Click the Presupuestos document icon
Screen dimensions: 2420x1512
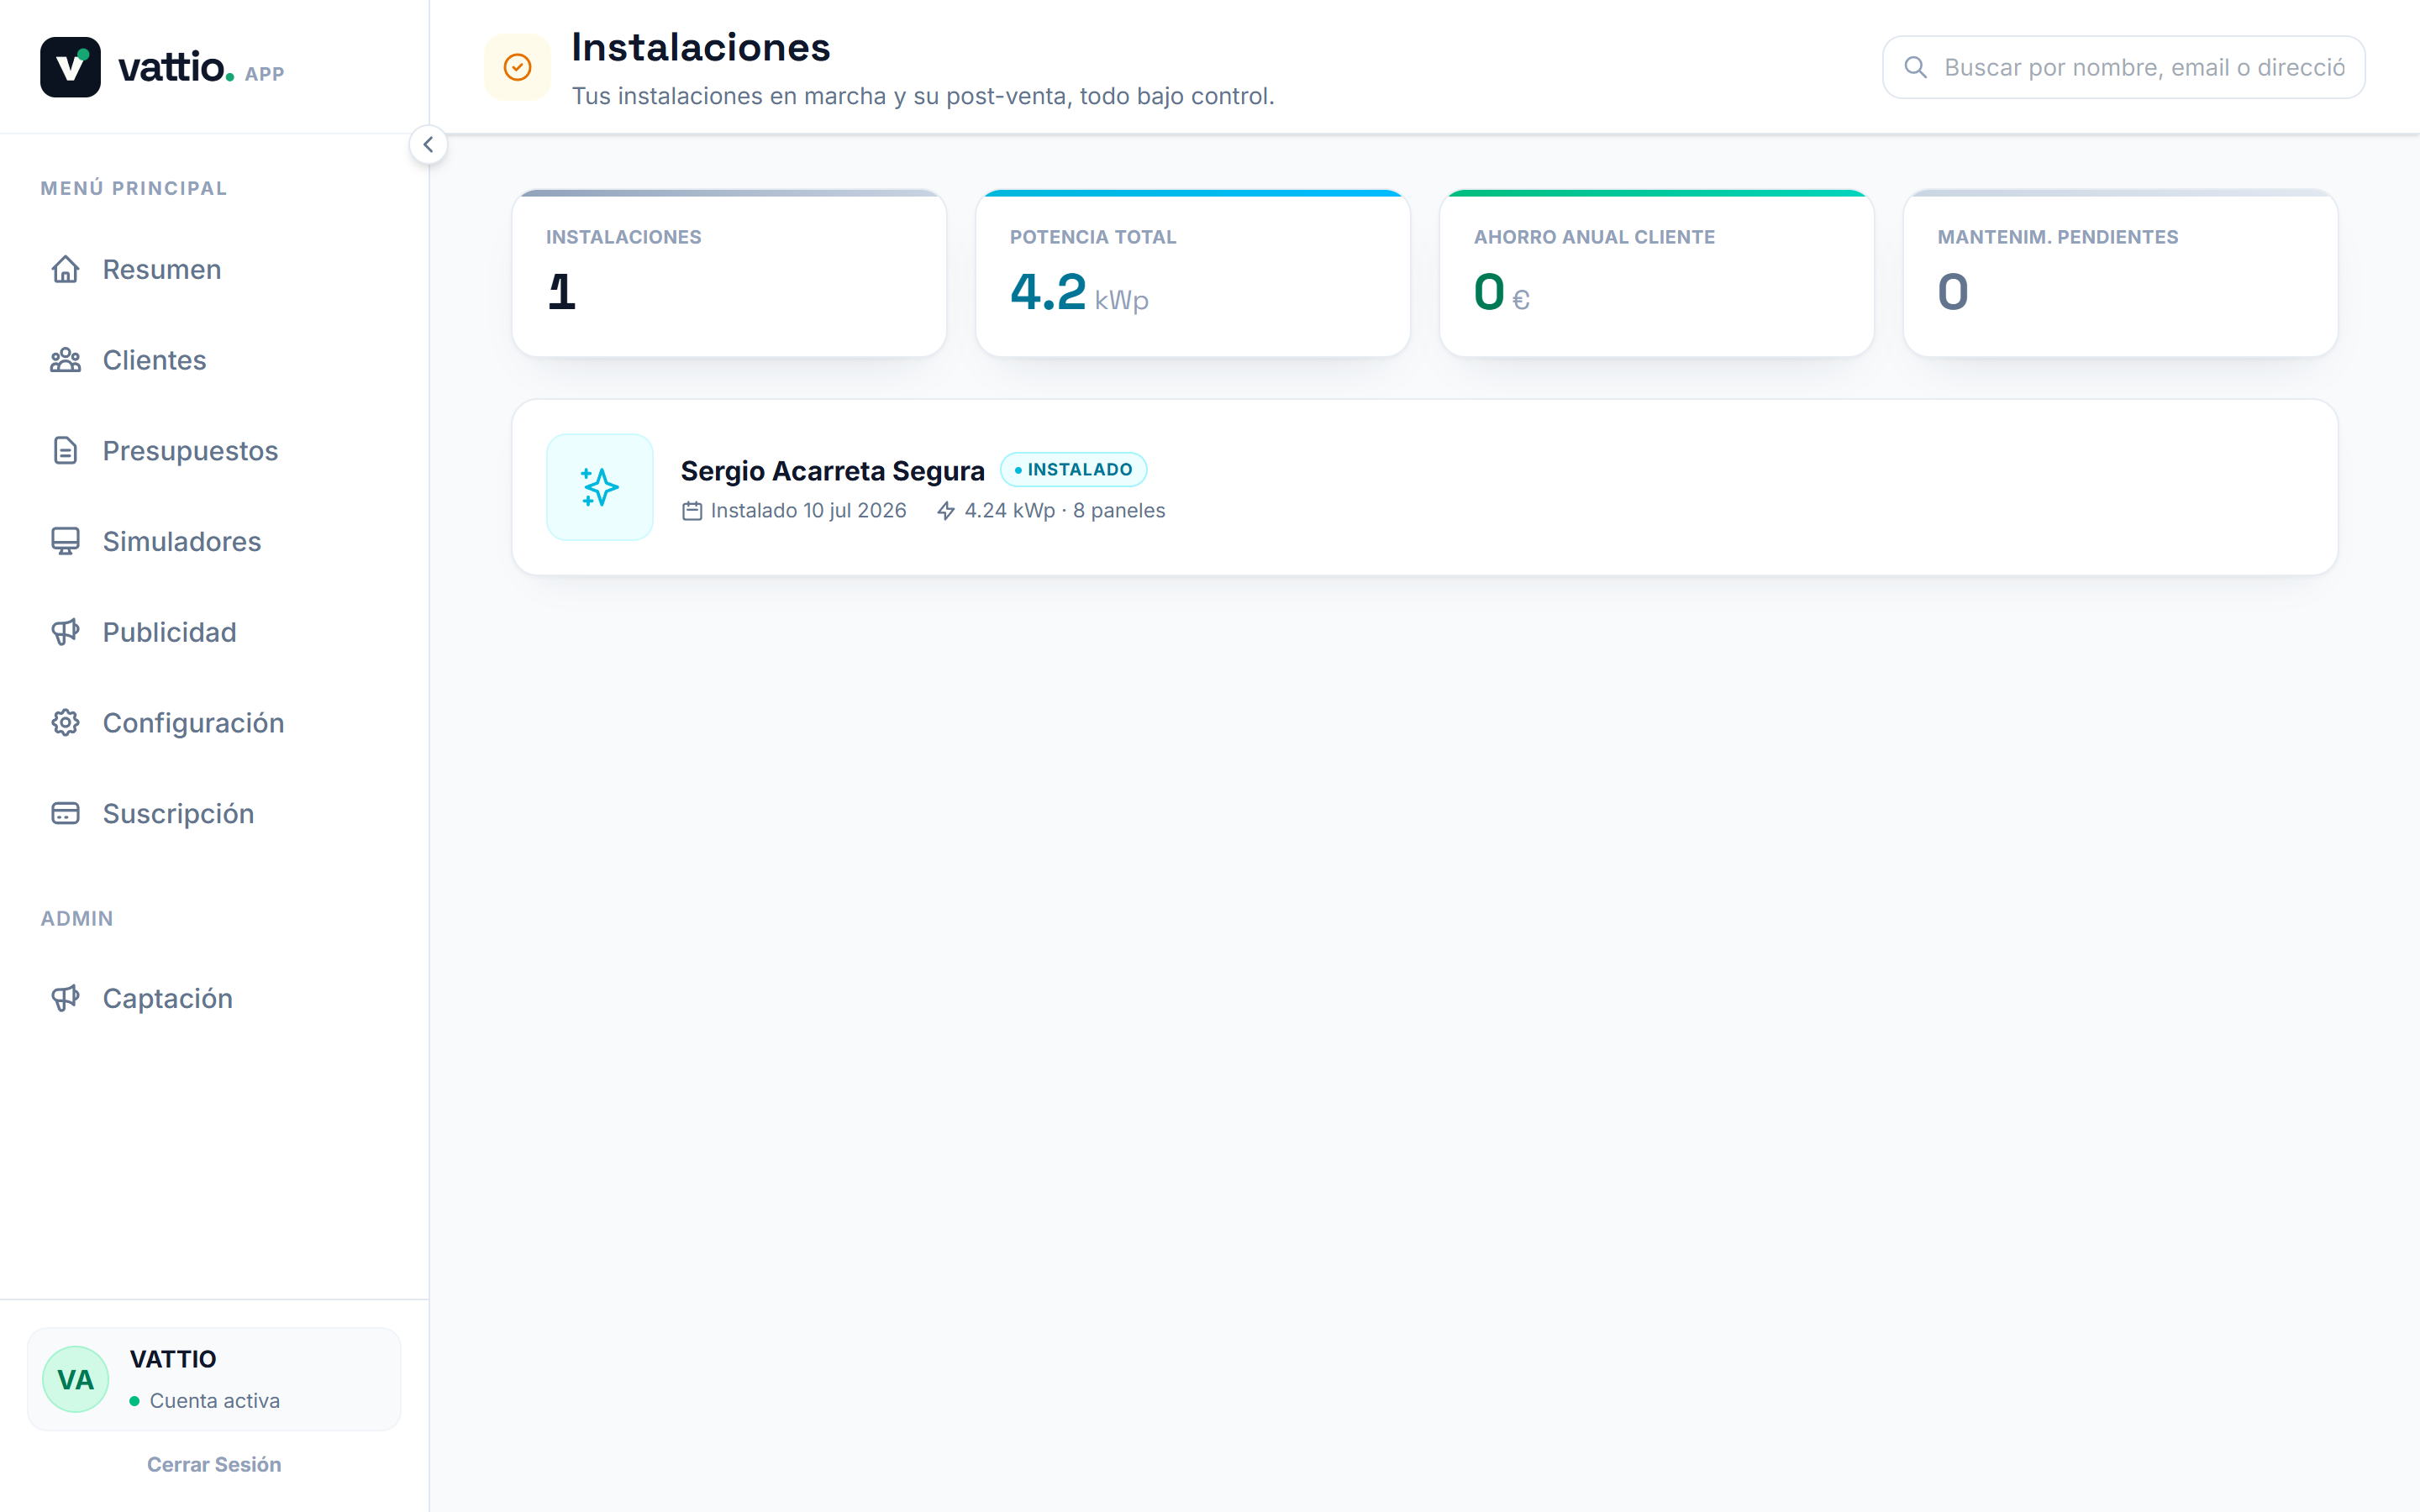65,451
